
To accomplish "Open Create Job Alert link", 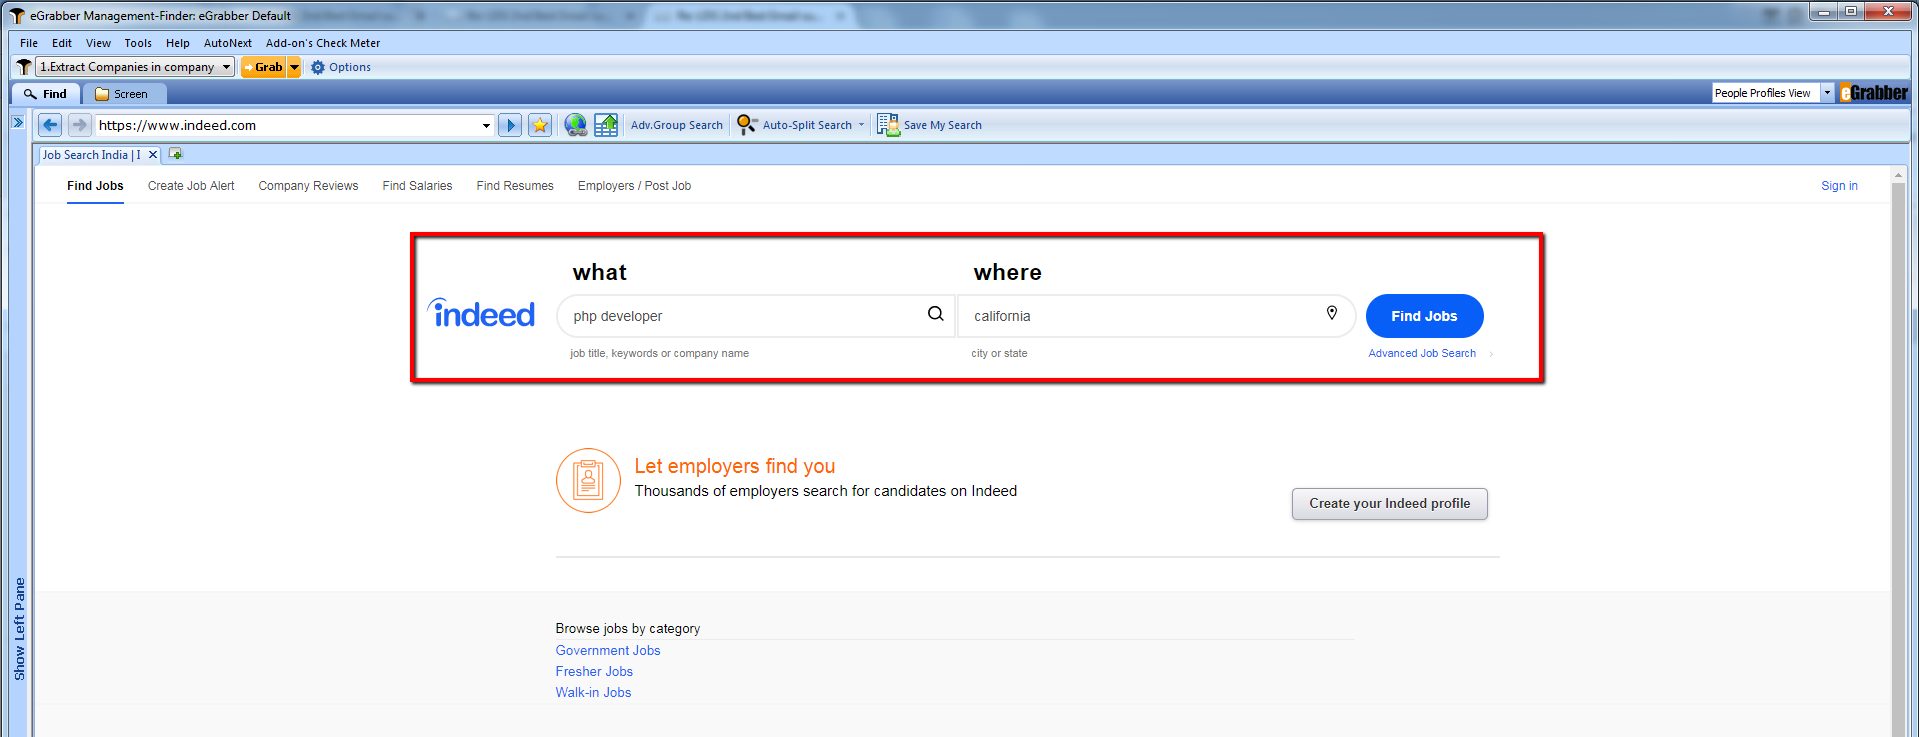I will tap(191, 186).
